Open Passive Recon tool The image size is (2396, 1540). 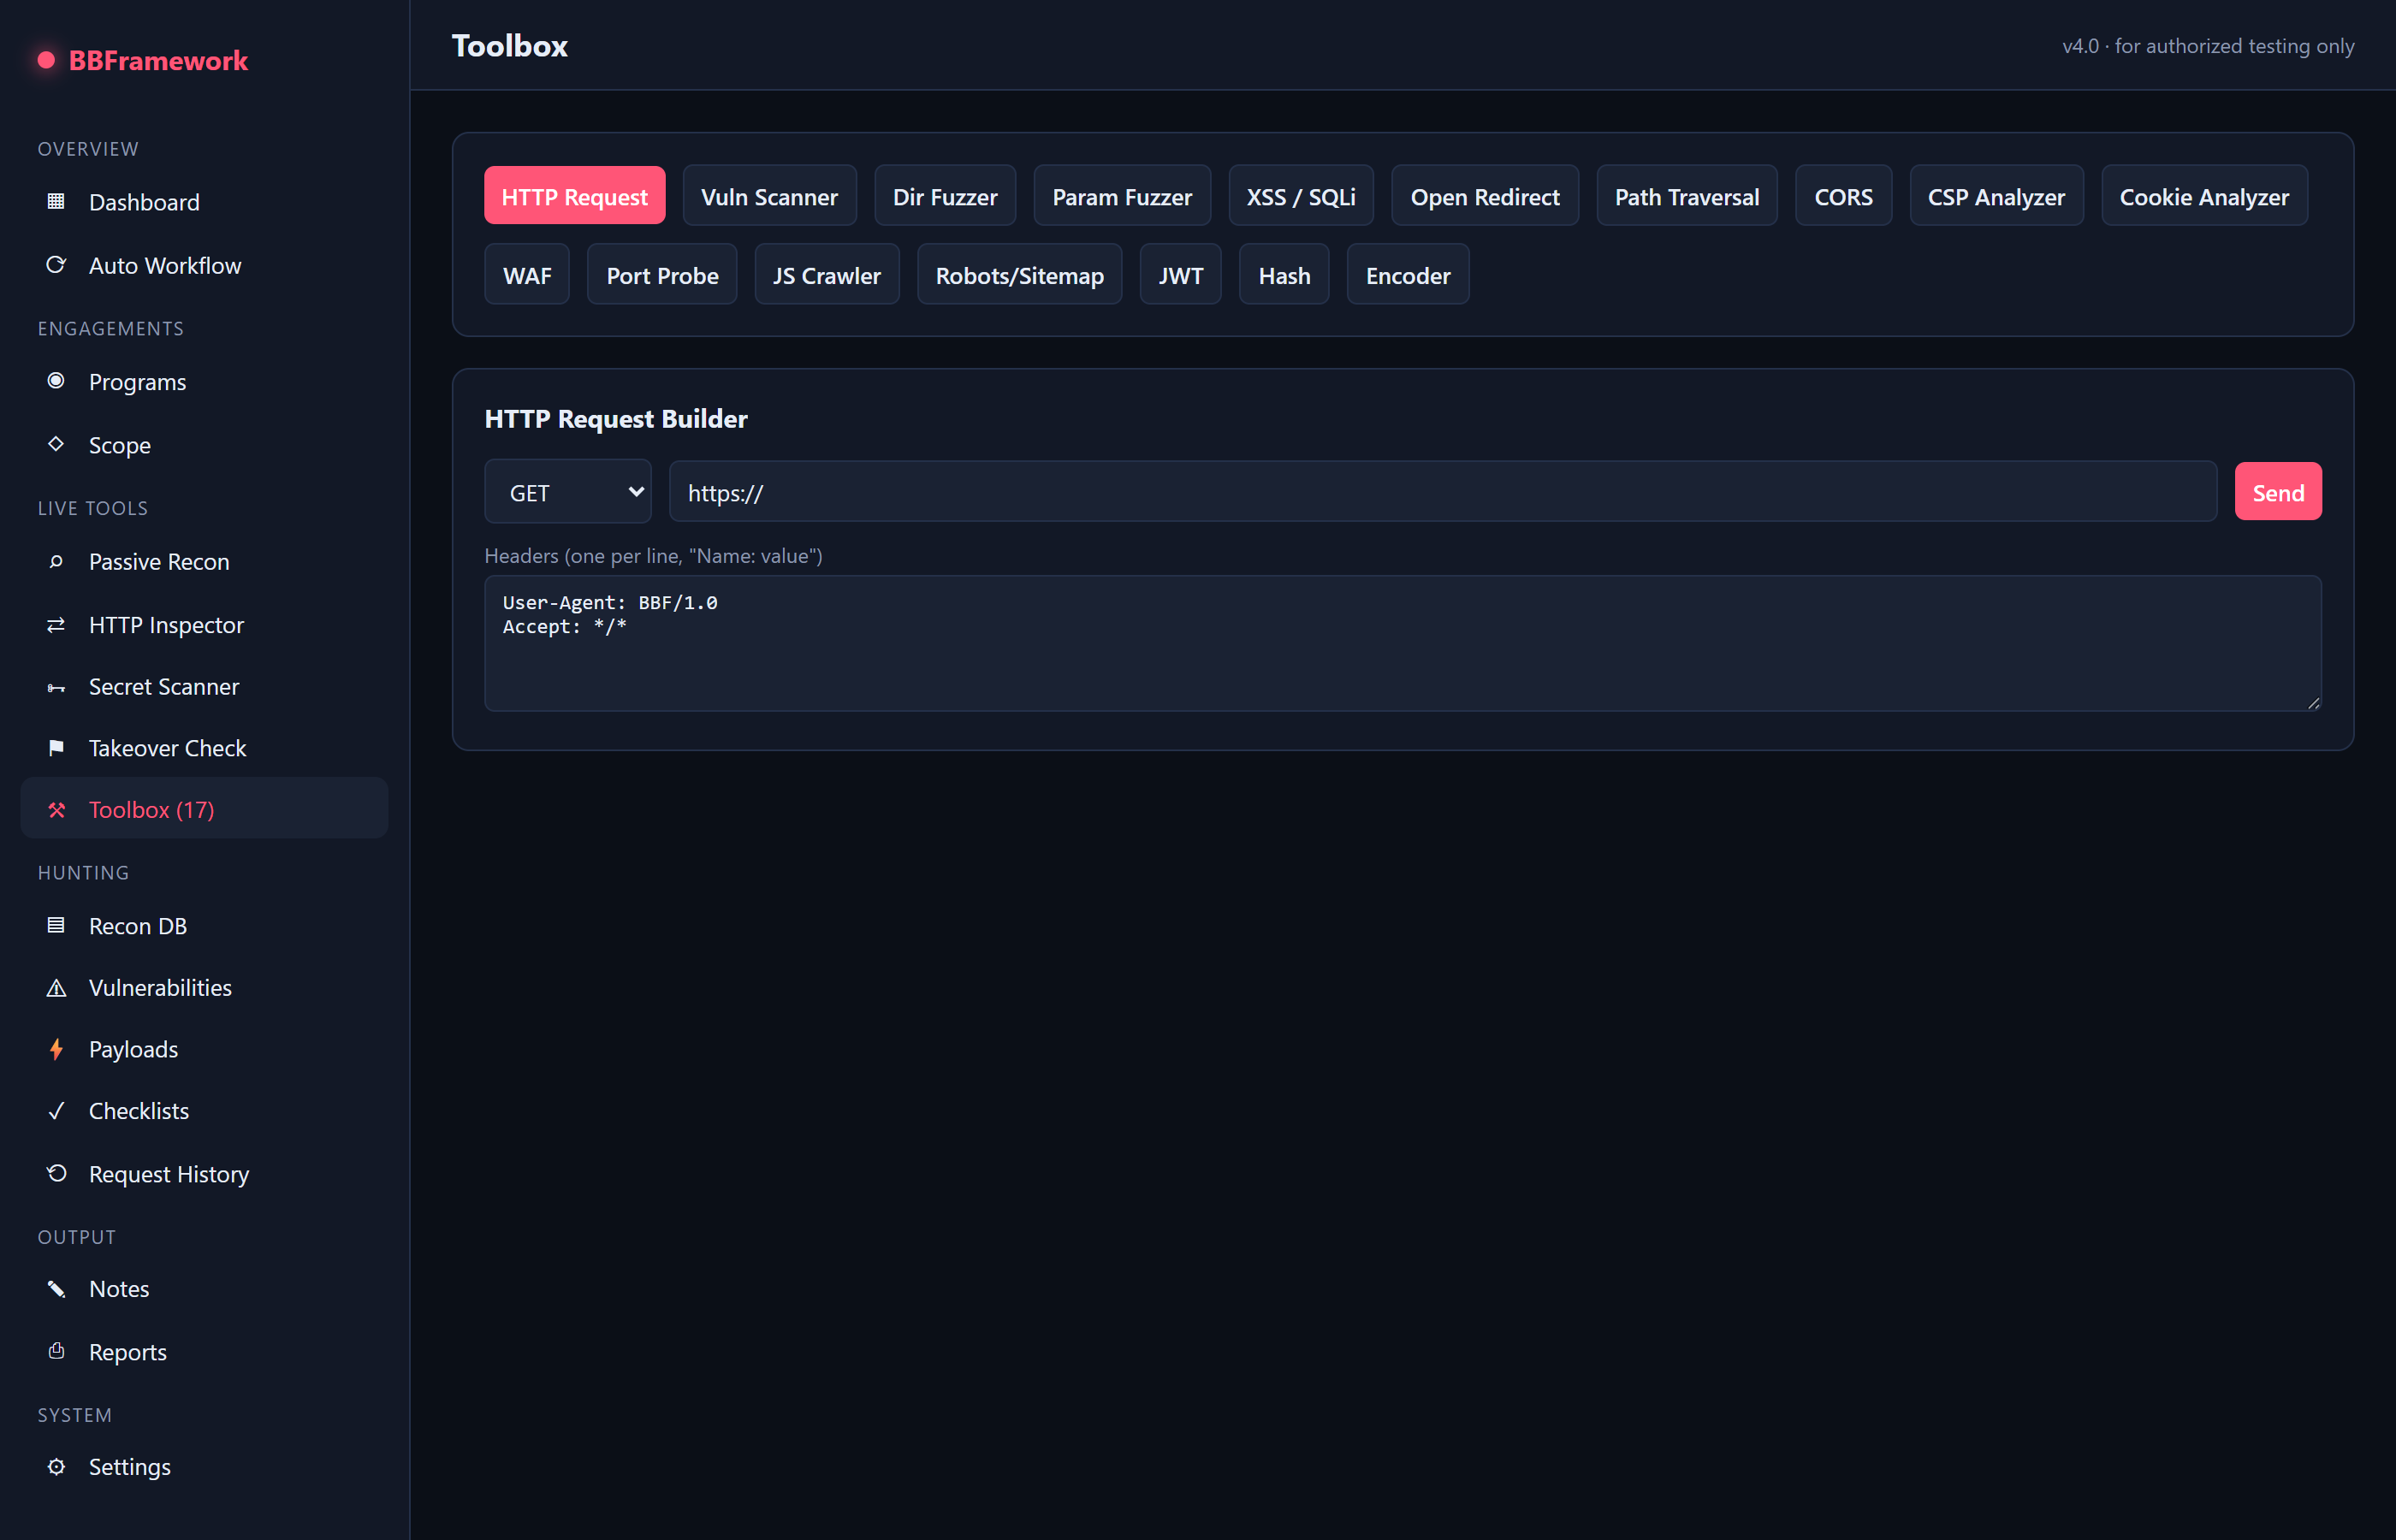click(x=204, y=561)
